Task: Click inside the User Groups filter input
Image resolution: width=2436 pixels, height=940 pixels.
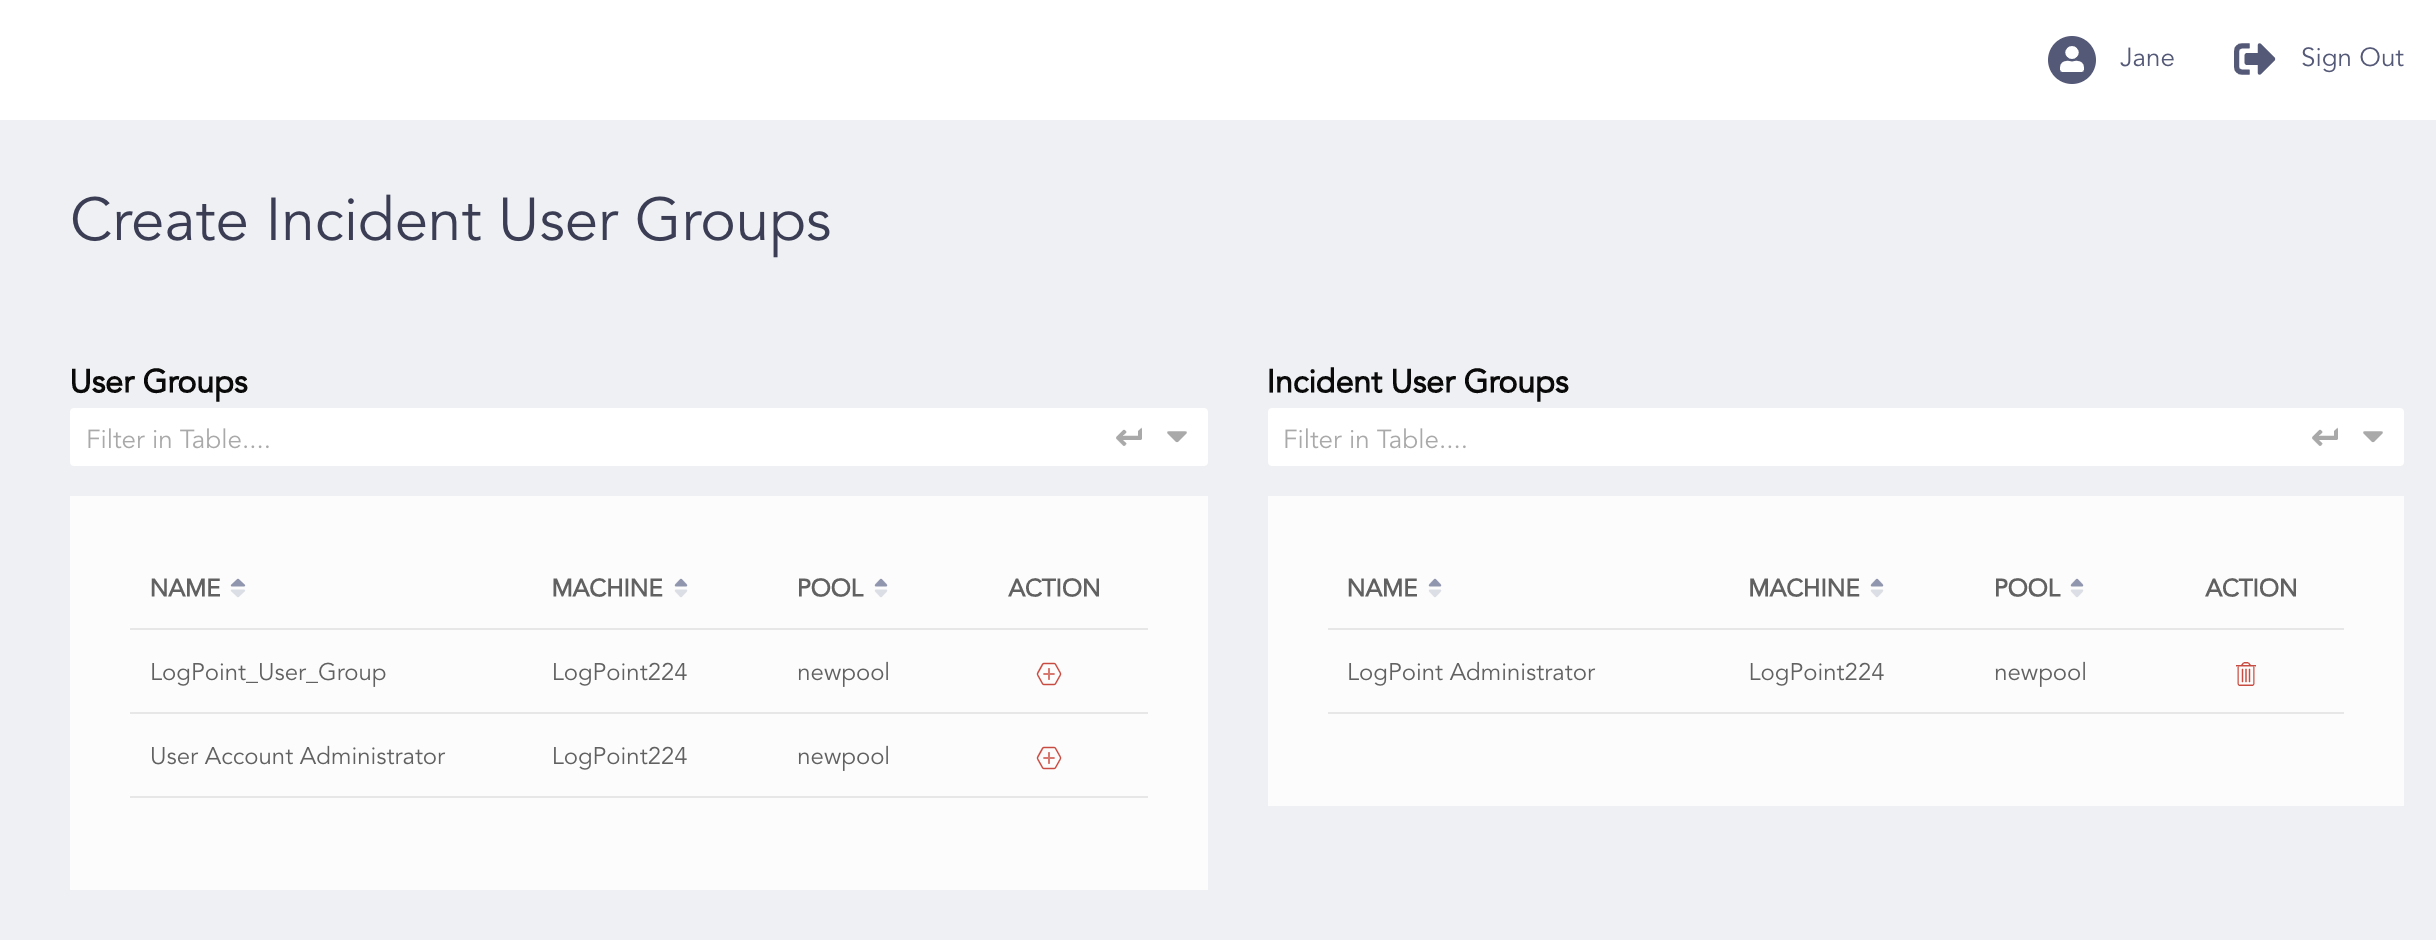Action: [x=400, y=437]
